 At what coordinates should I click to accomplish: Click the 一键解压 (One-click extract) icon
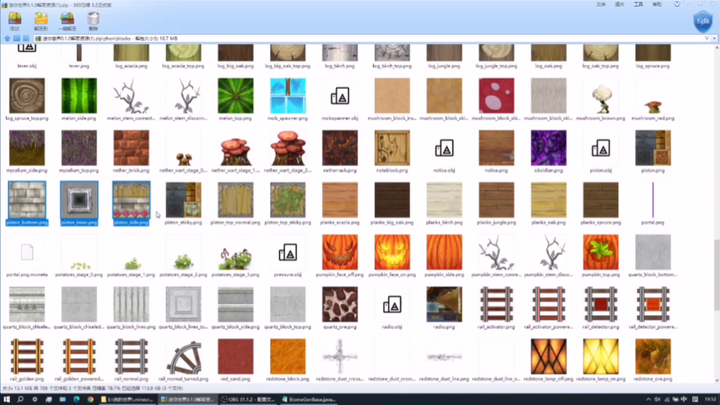point(67,20)
